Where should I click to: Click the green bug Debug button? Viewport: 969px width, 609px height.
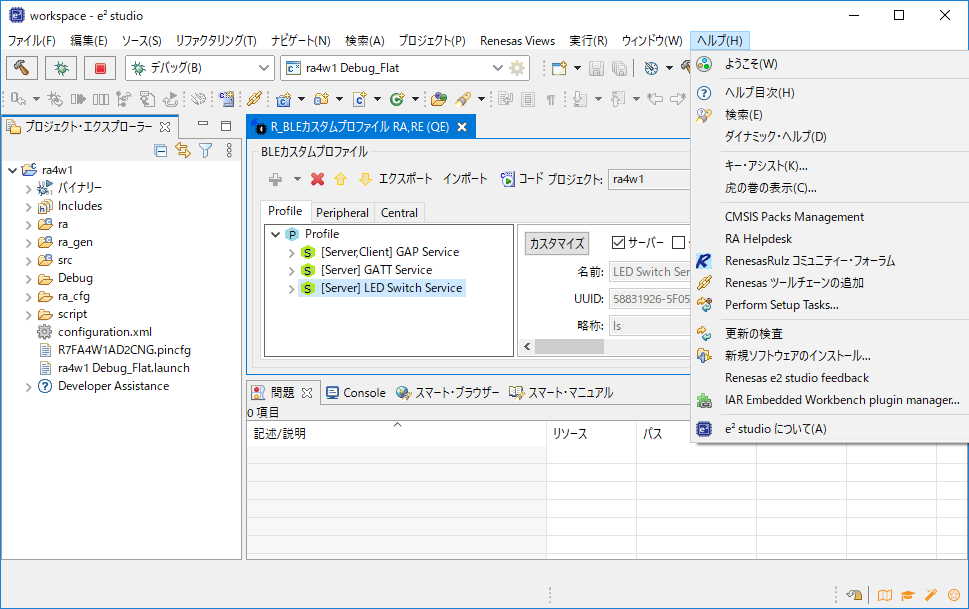pos(61,68)
